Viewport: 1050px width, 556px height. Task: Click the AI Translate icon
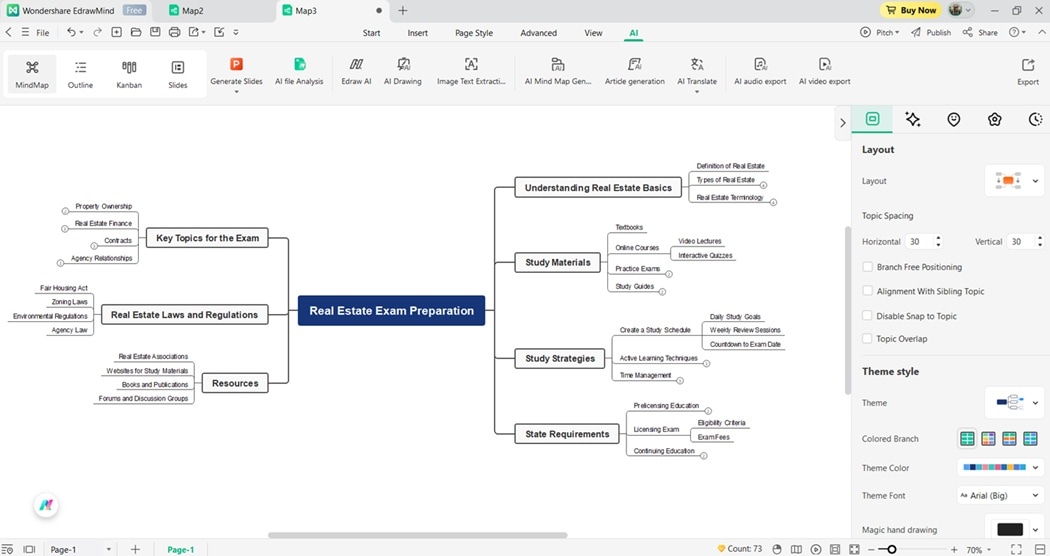(x=697, y=64)
